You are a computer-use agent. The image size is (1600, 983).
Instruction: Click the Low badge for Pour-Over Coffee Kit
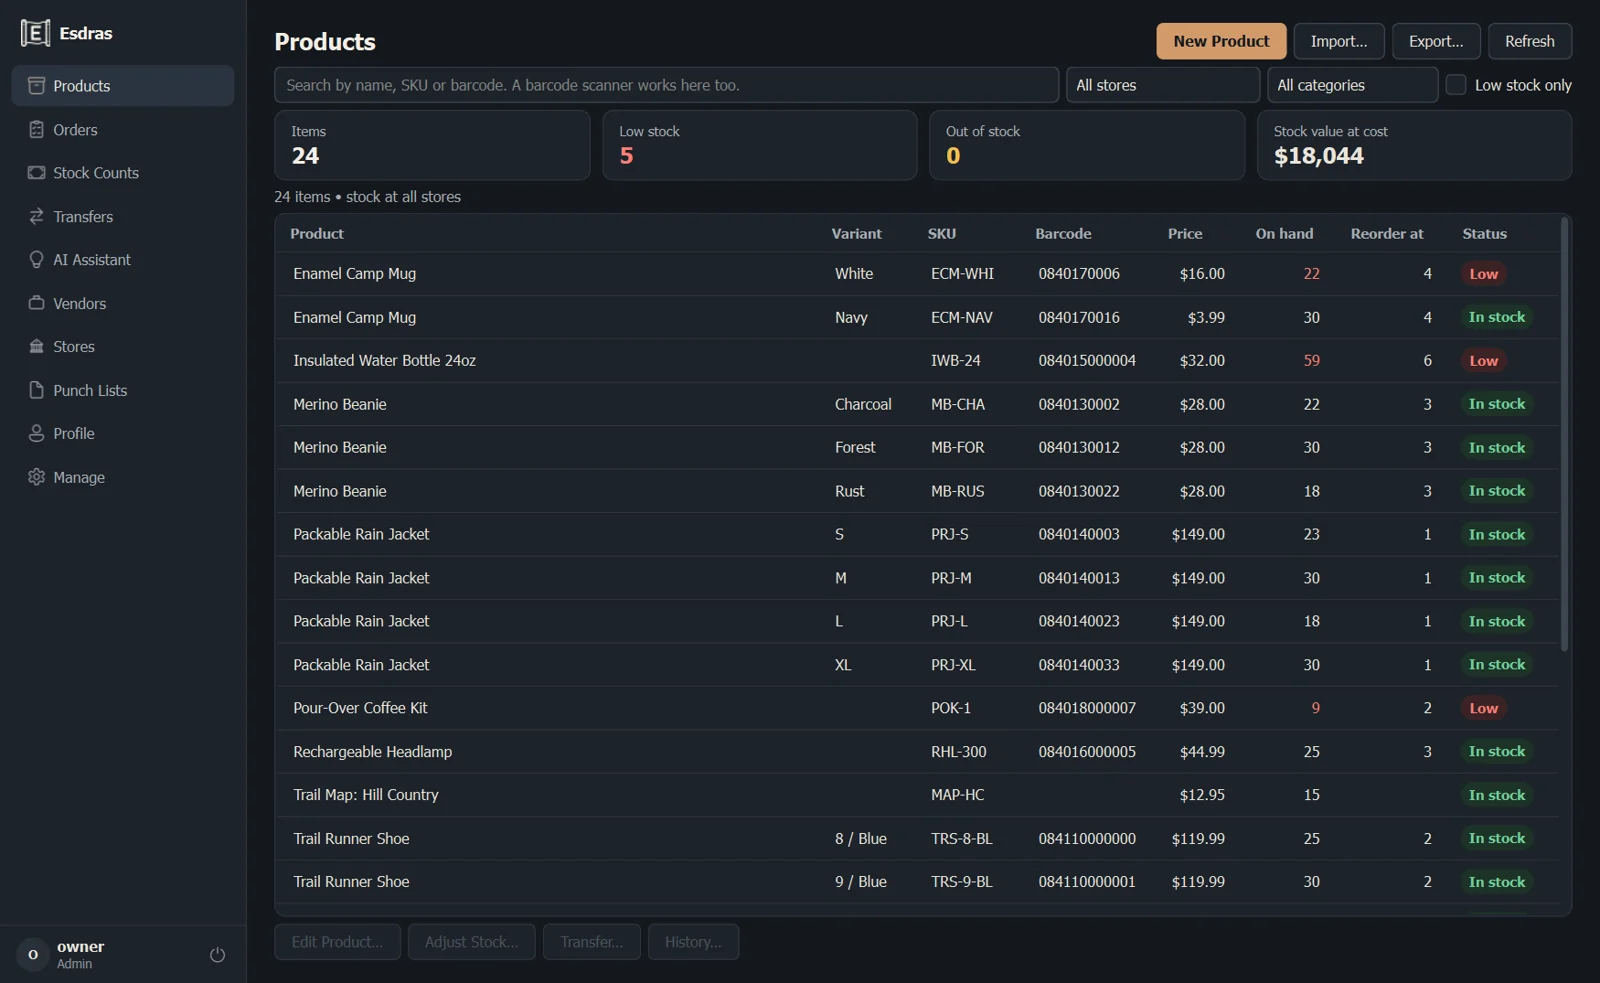pos(1484,708)
